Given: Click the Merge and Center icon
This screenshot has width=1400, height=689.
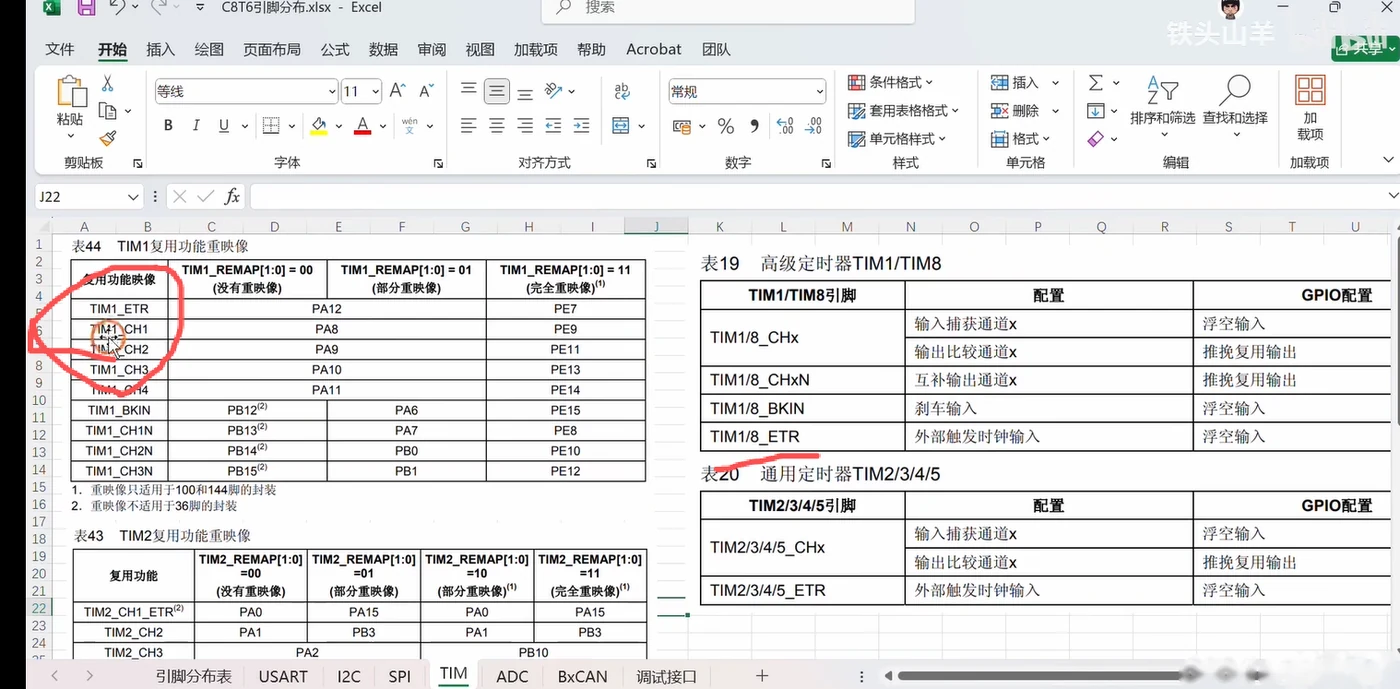Looking at the screenshot, I should tap(620, 126).
